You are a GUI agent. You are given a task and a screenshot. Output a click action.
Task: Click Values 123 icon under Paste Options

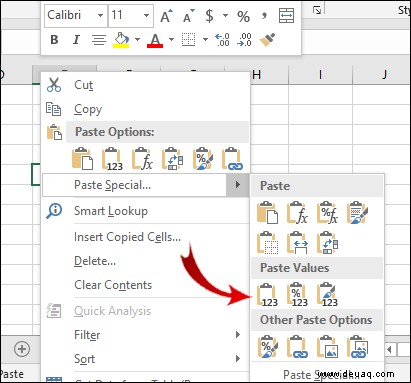[x=112, y=159]
